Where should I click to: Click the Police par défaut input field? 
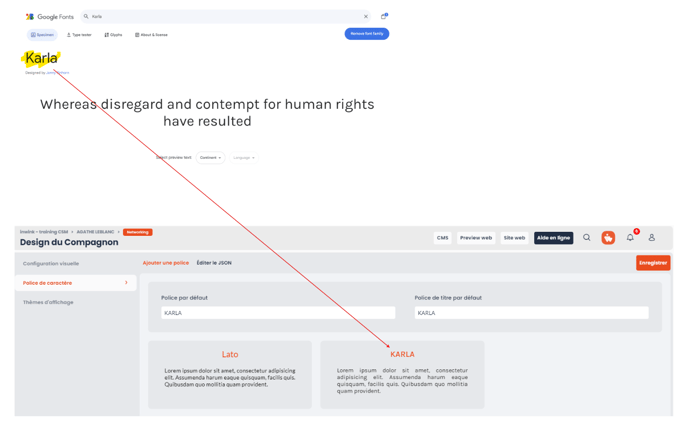(278, 313)
